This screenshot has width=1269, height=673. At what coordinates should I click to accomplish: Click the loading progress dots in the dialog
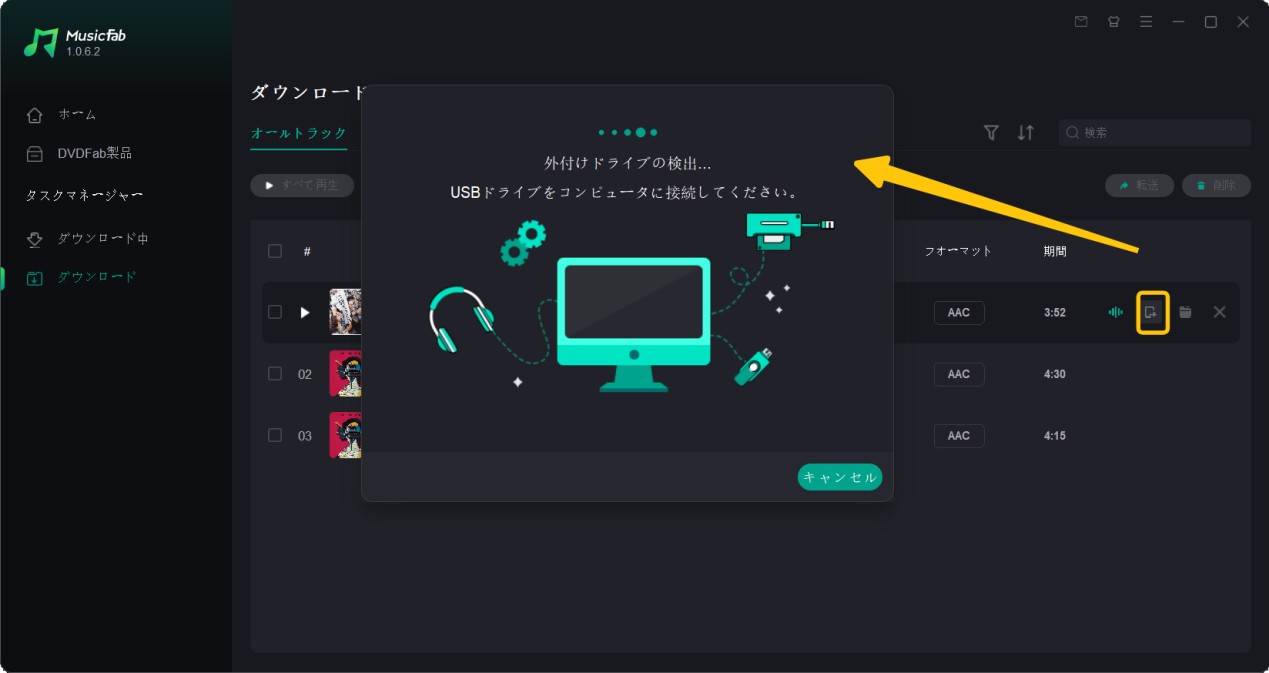point(627,131)
